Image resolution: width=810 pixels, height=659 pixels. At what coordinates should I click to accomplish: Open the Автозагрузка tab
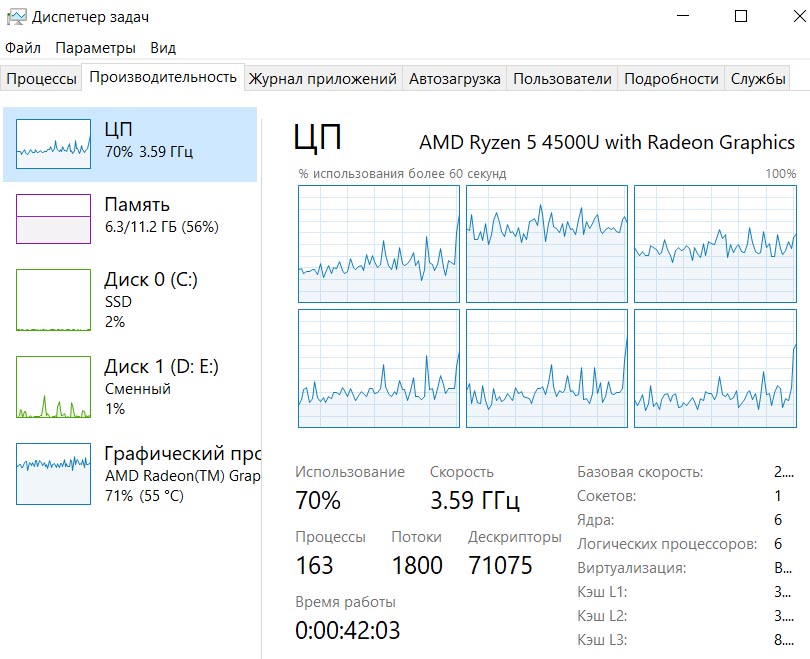[x=455, y=79]
